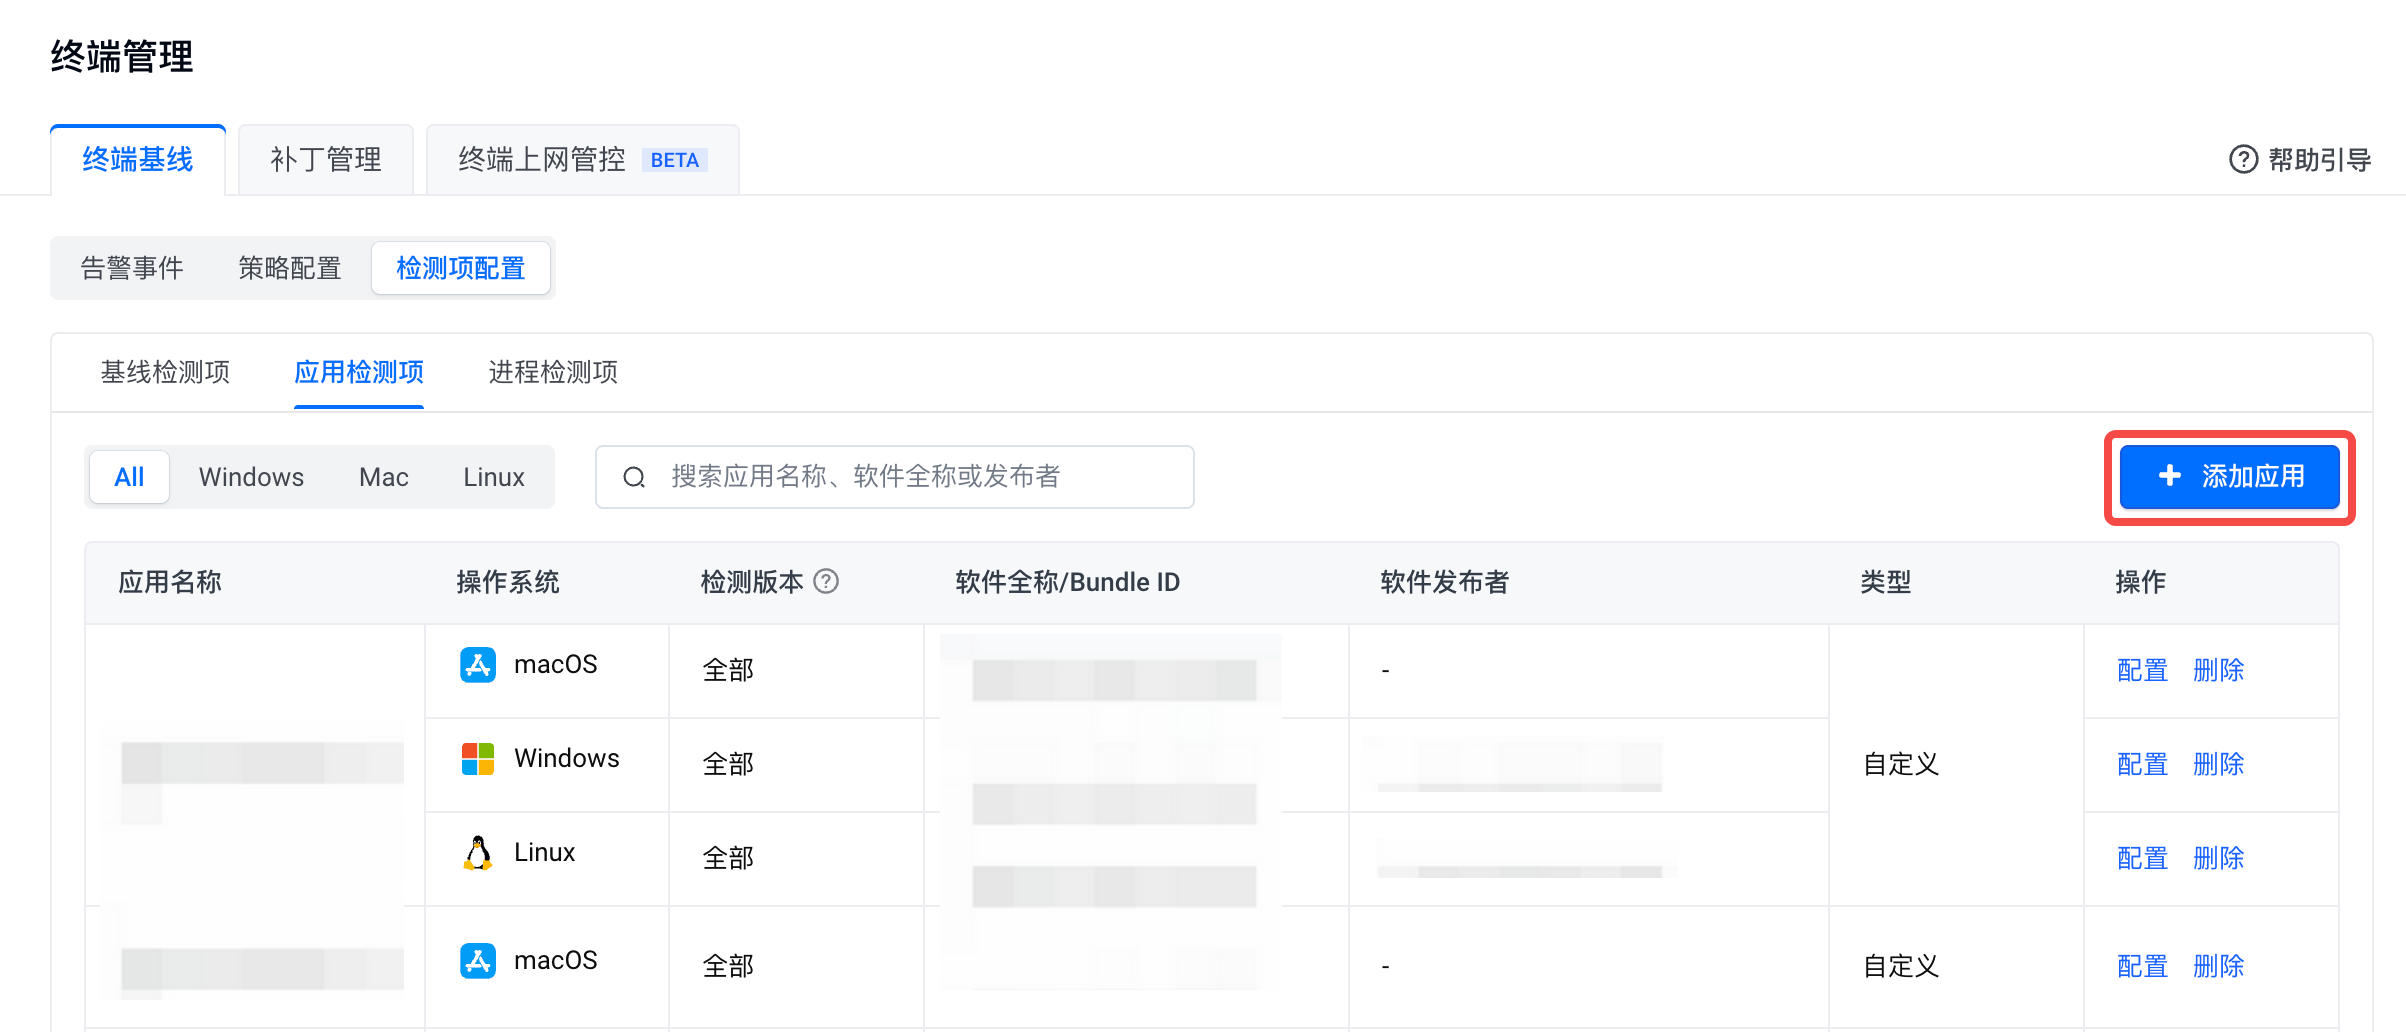
Task: Open the 终端上网管控 BETA tab
Action: 582,160
